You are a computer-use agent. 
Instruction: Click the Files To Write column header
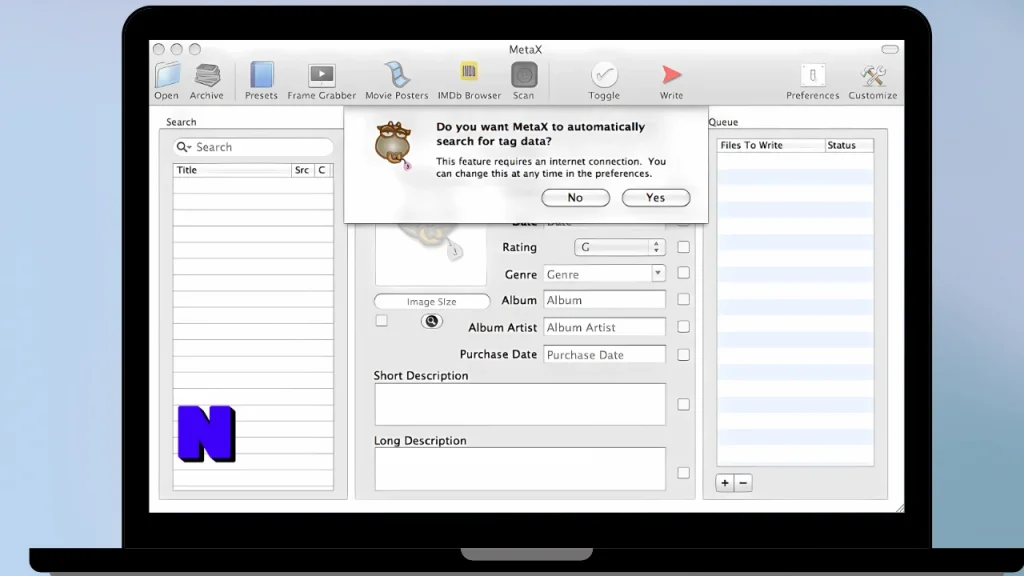(x=771, y=145)
